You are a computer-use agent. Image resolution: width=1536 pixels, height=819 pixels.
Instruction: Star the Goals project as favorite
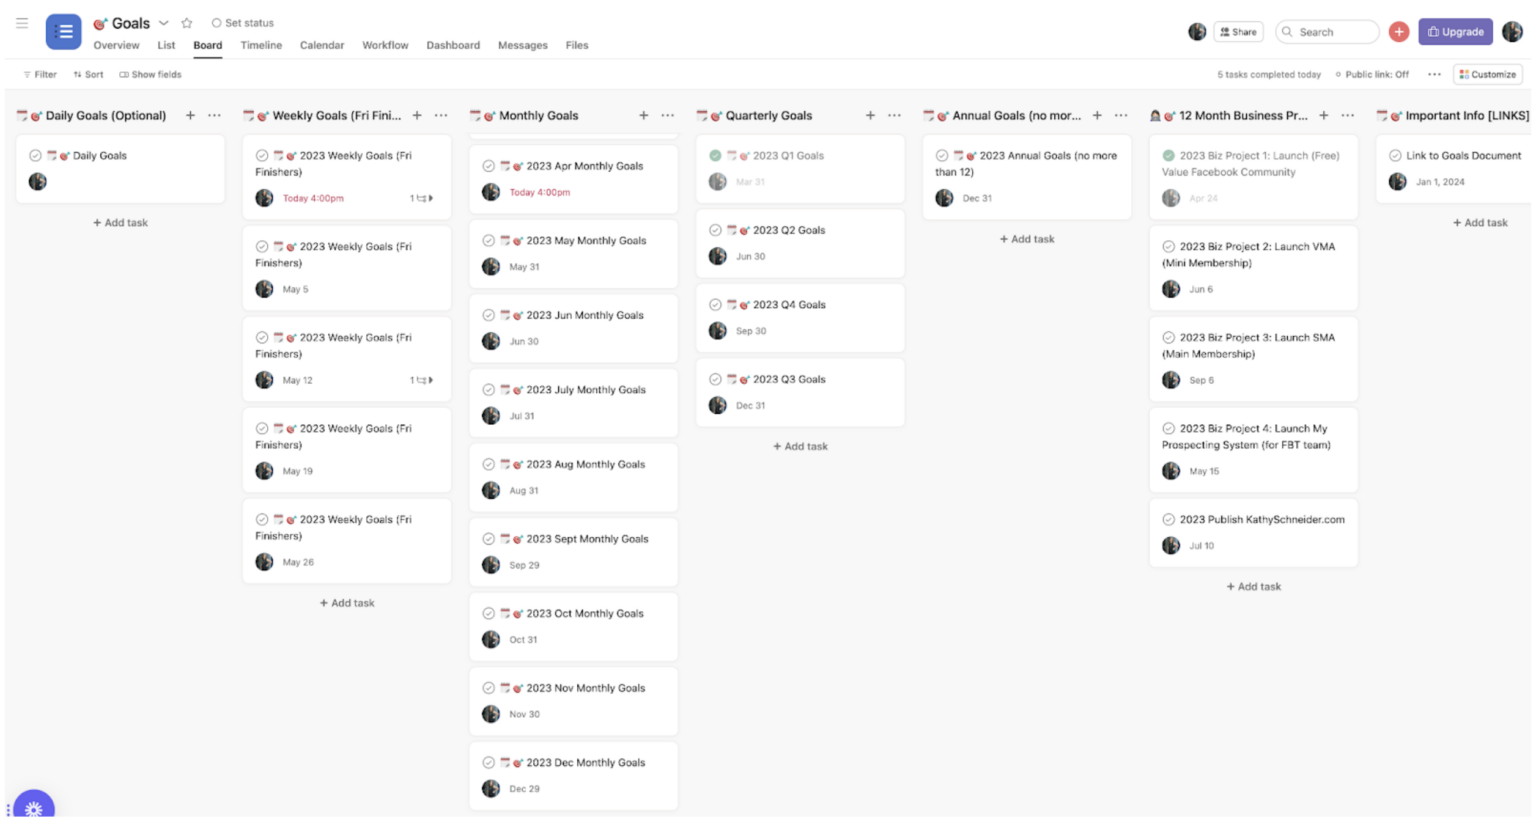point(186,22)
